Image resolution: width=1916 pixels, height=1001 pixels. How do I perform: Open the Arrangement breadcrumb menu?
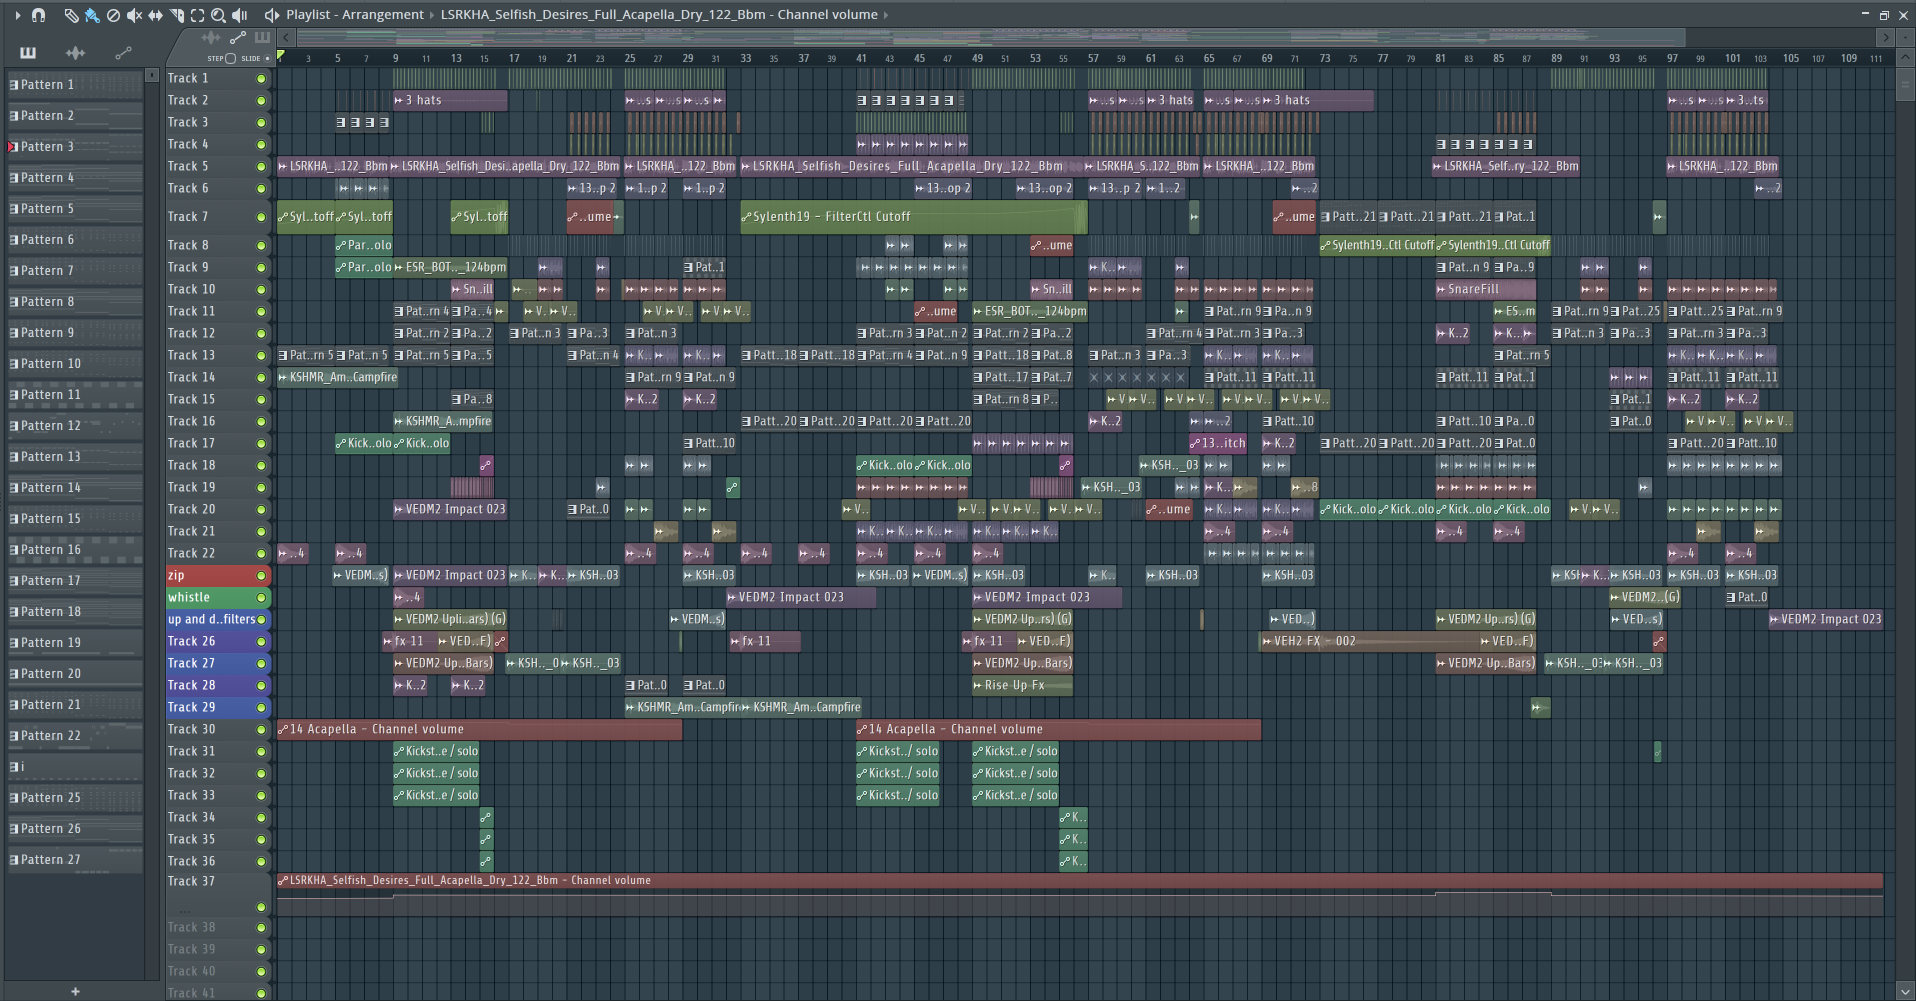[384, 15]
